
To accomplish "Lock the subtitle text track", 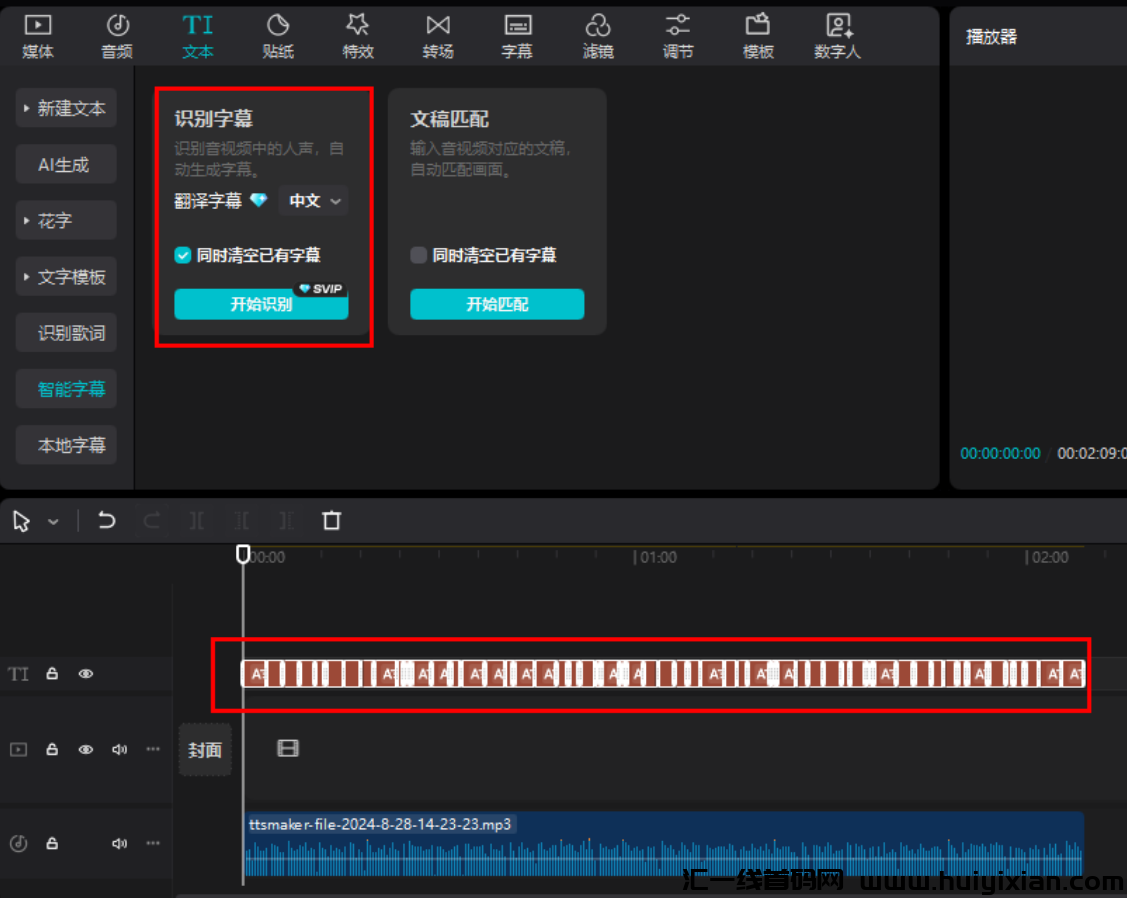I will (x=52, y=674).
